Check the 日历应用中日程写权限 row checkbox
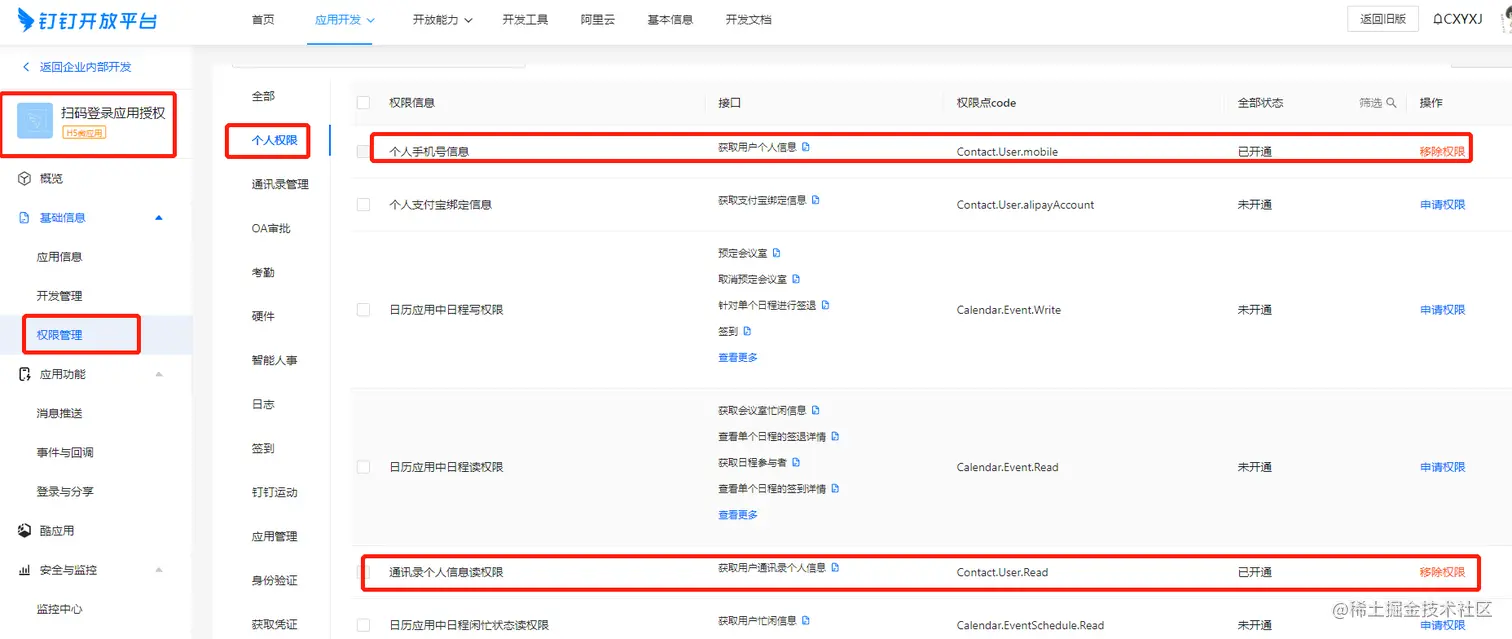The image size is (1512, 639). pos(363,310)
